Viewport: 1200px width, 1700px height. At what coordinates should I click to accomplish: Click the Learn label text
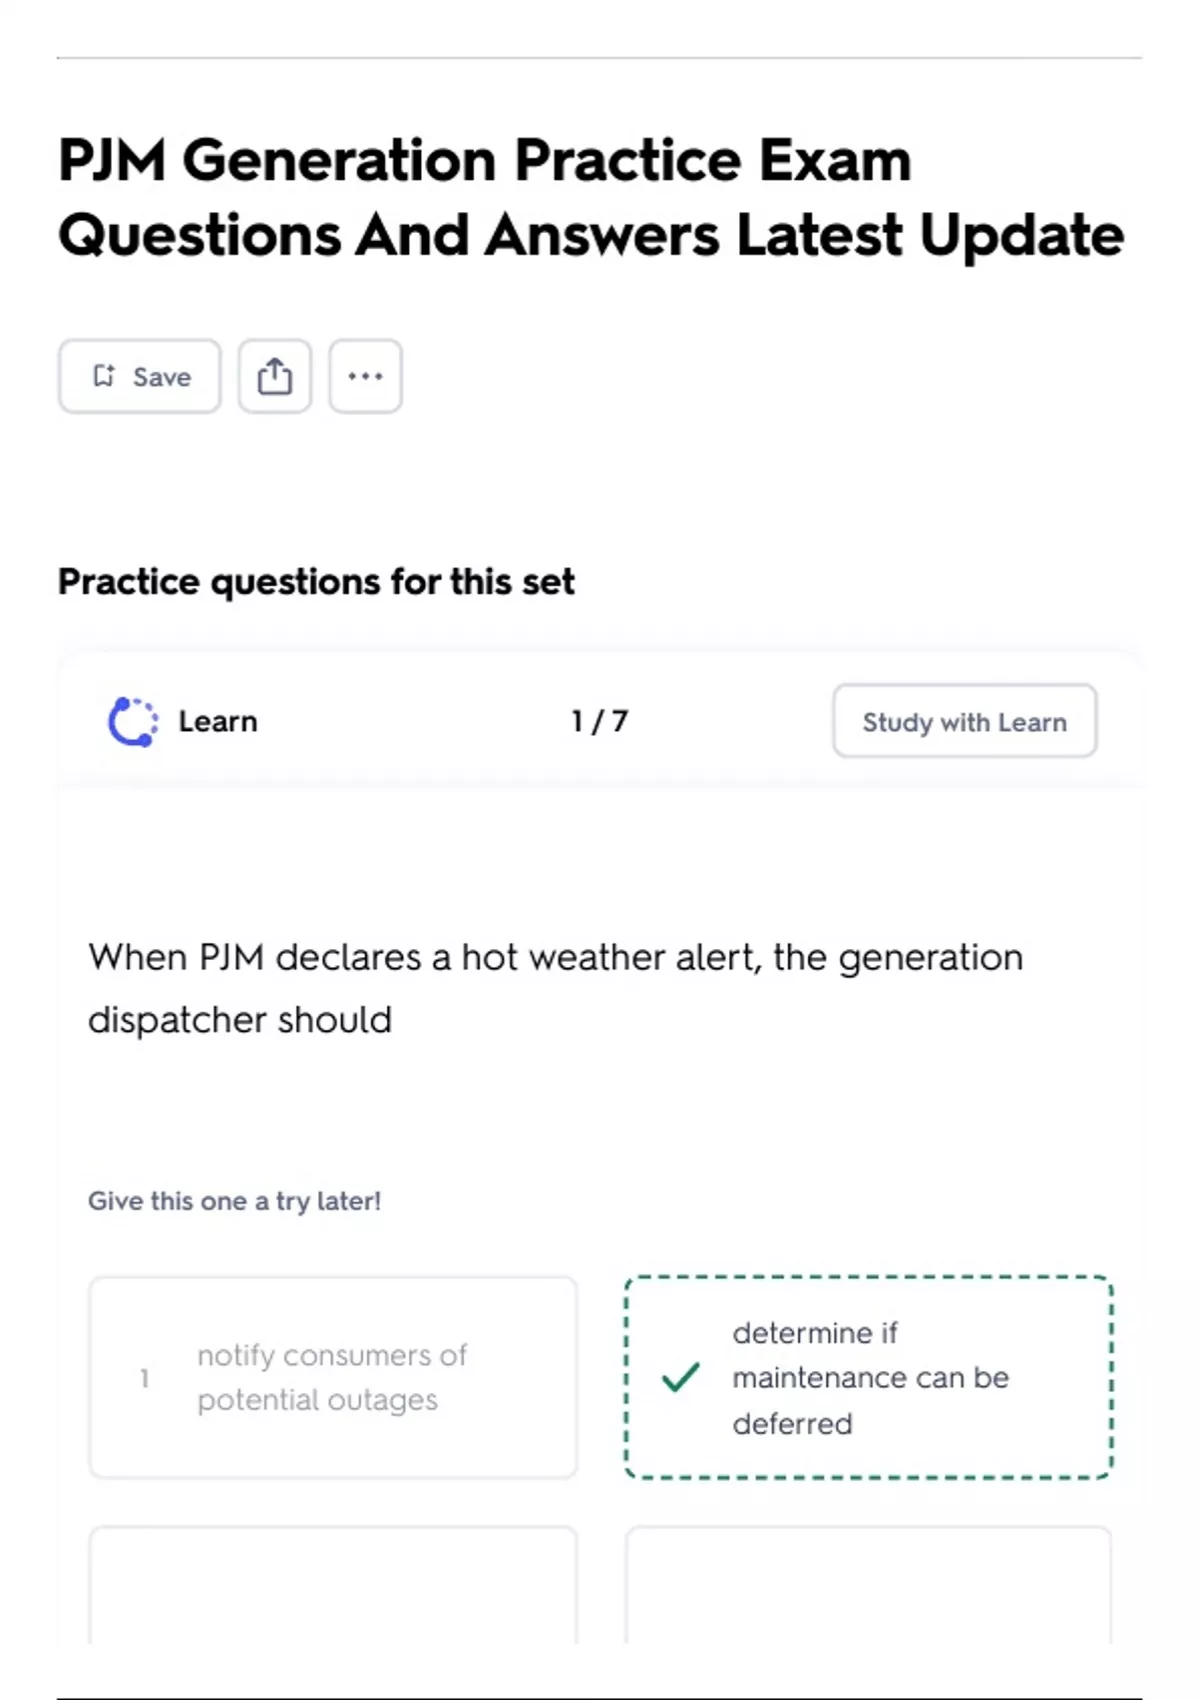click(218, 721)
